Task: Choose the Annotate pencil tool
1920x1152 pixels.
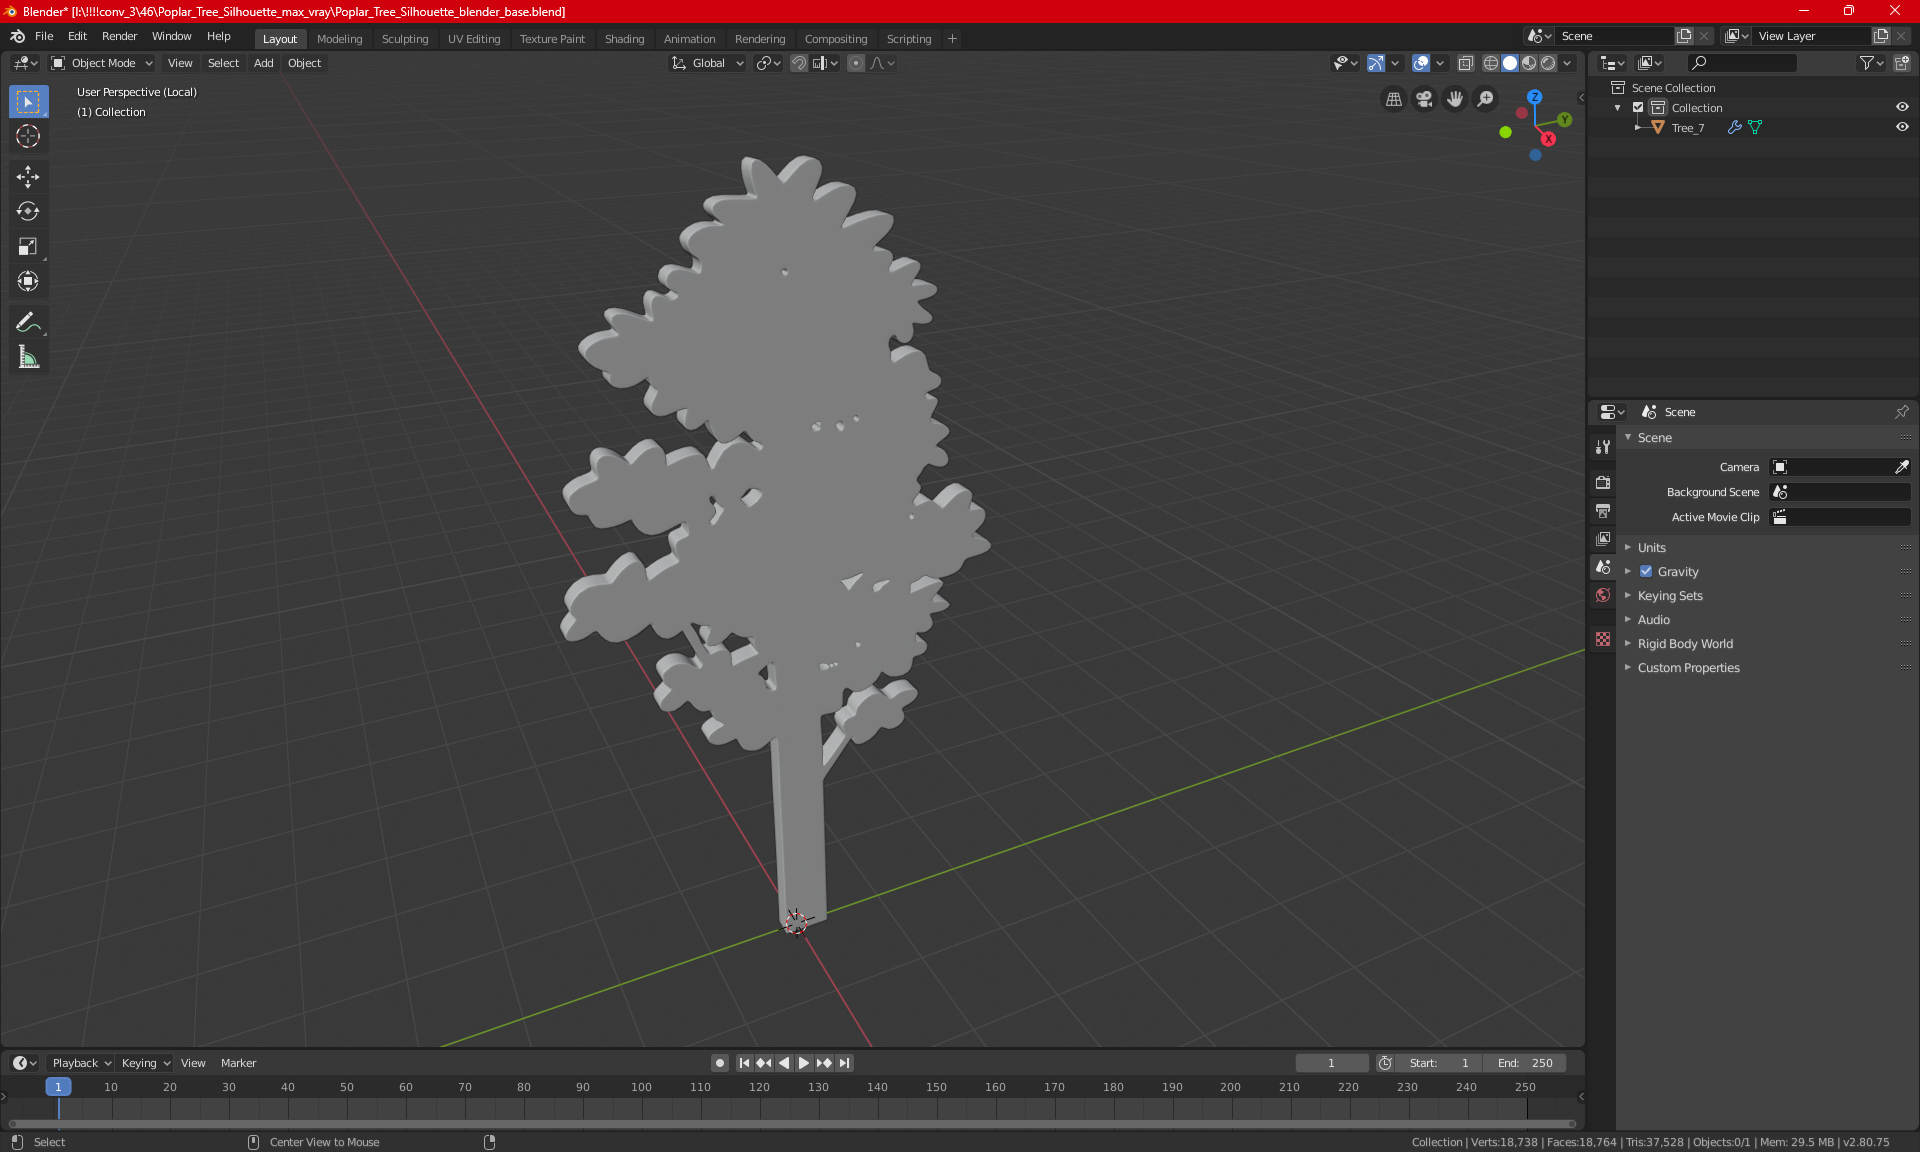Action: [28, 322]
